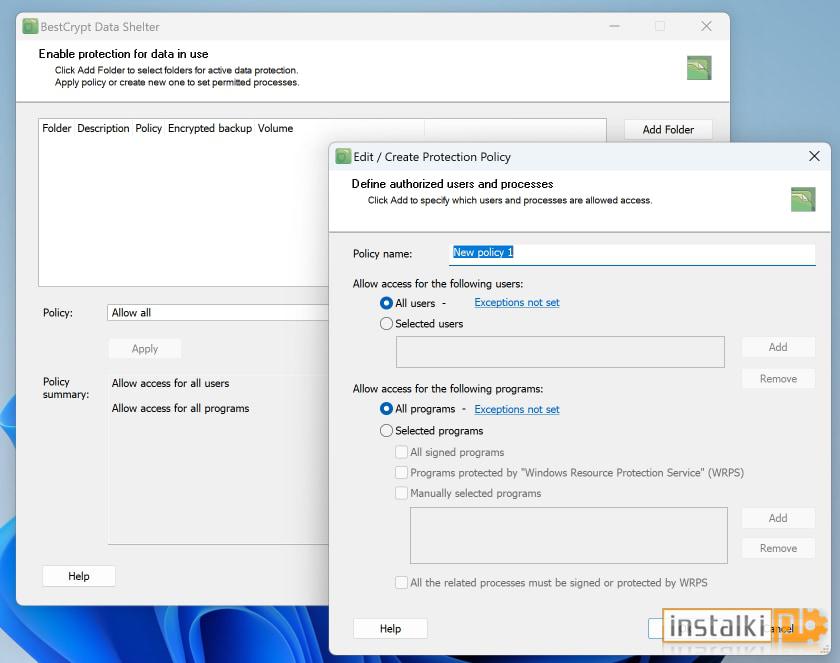Open Help in the policy dialog
This screenshot has height=663, width=840.
click(390, 628)
